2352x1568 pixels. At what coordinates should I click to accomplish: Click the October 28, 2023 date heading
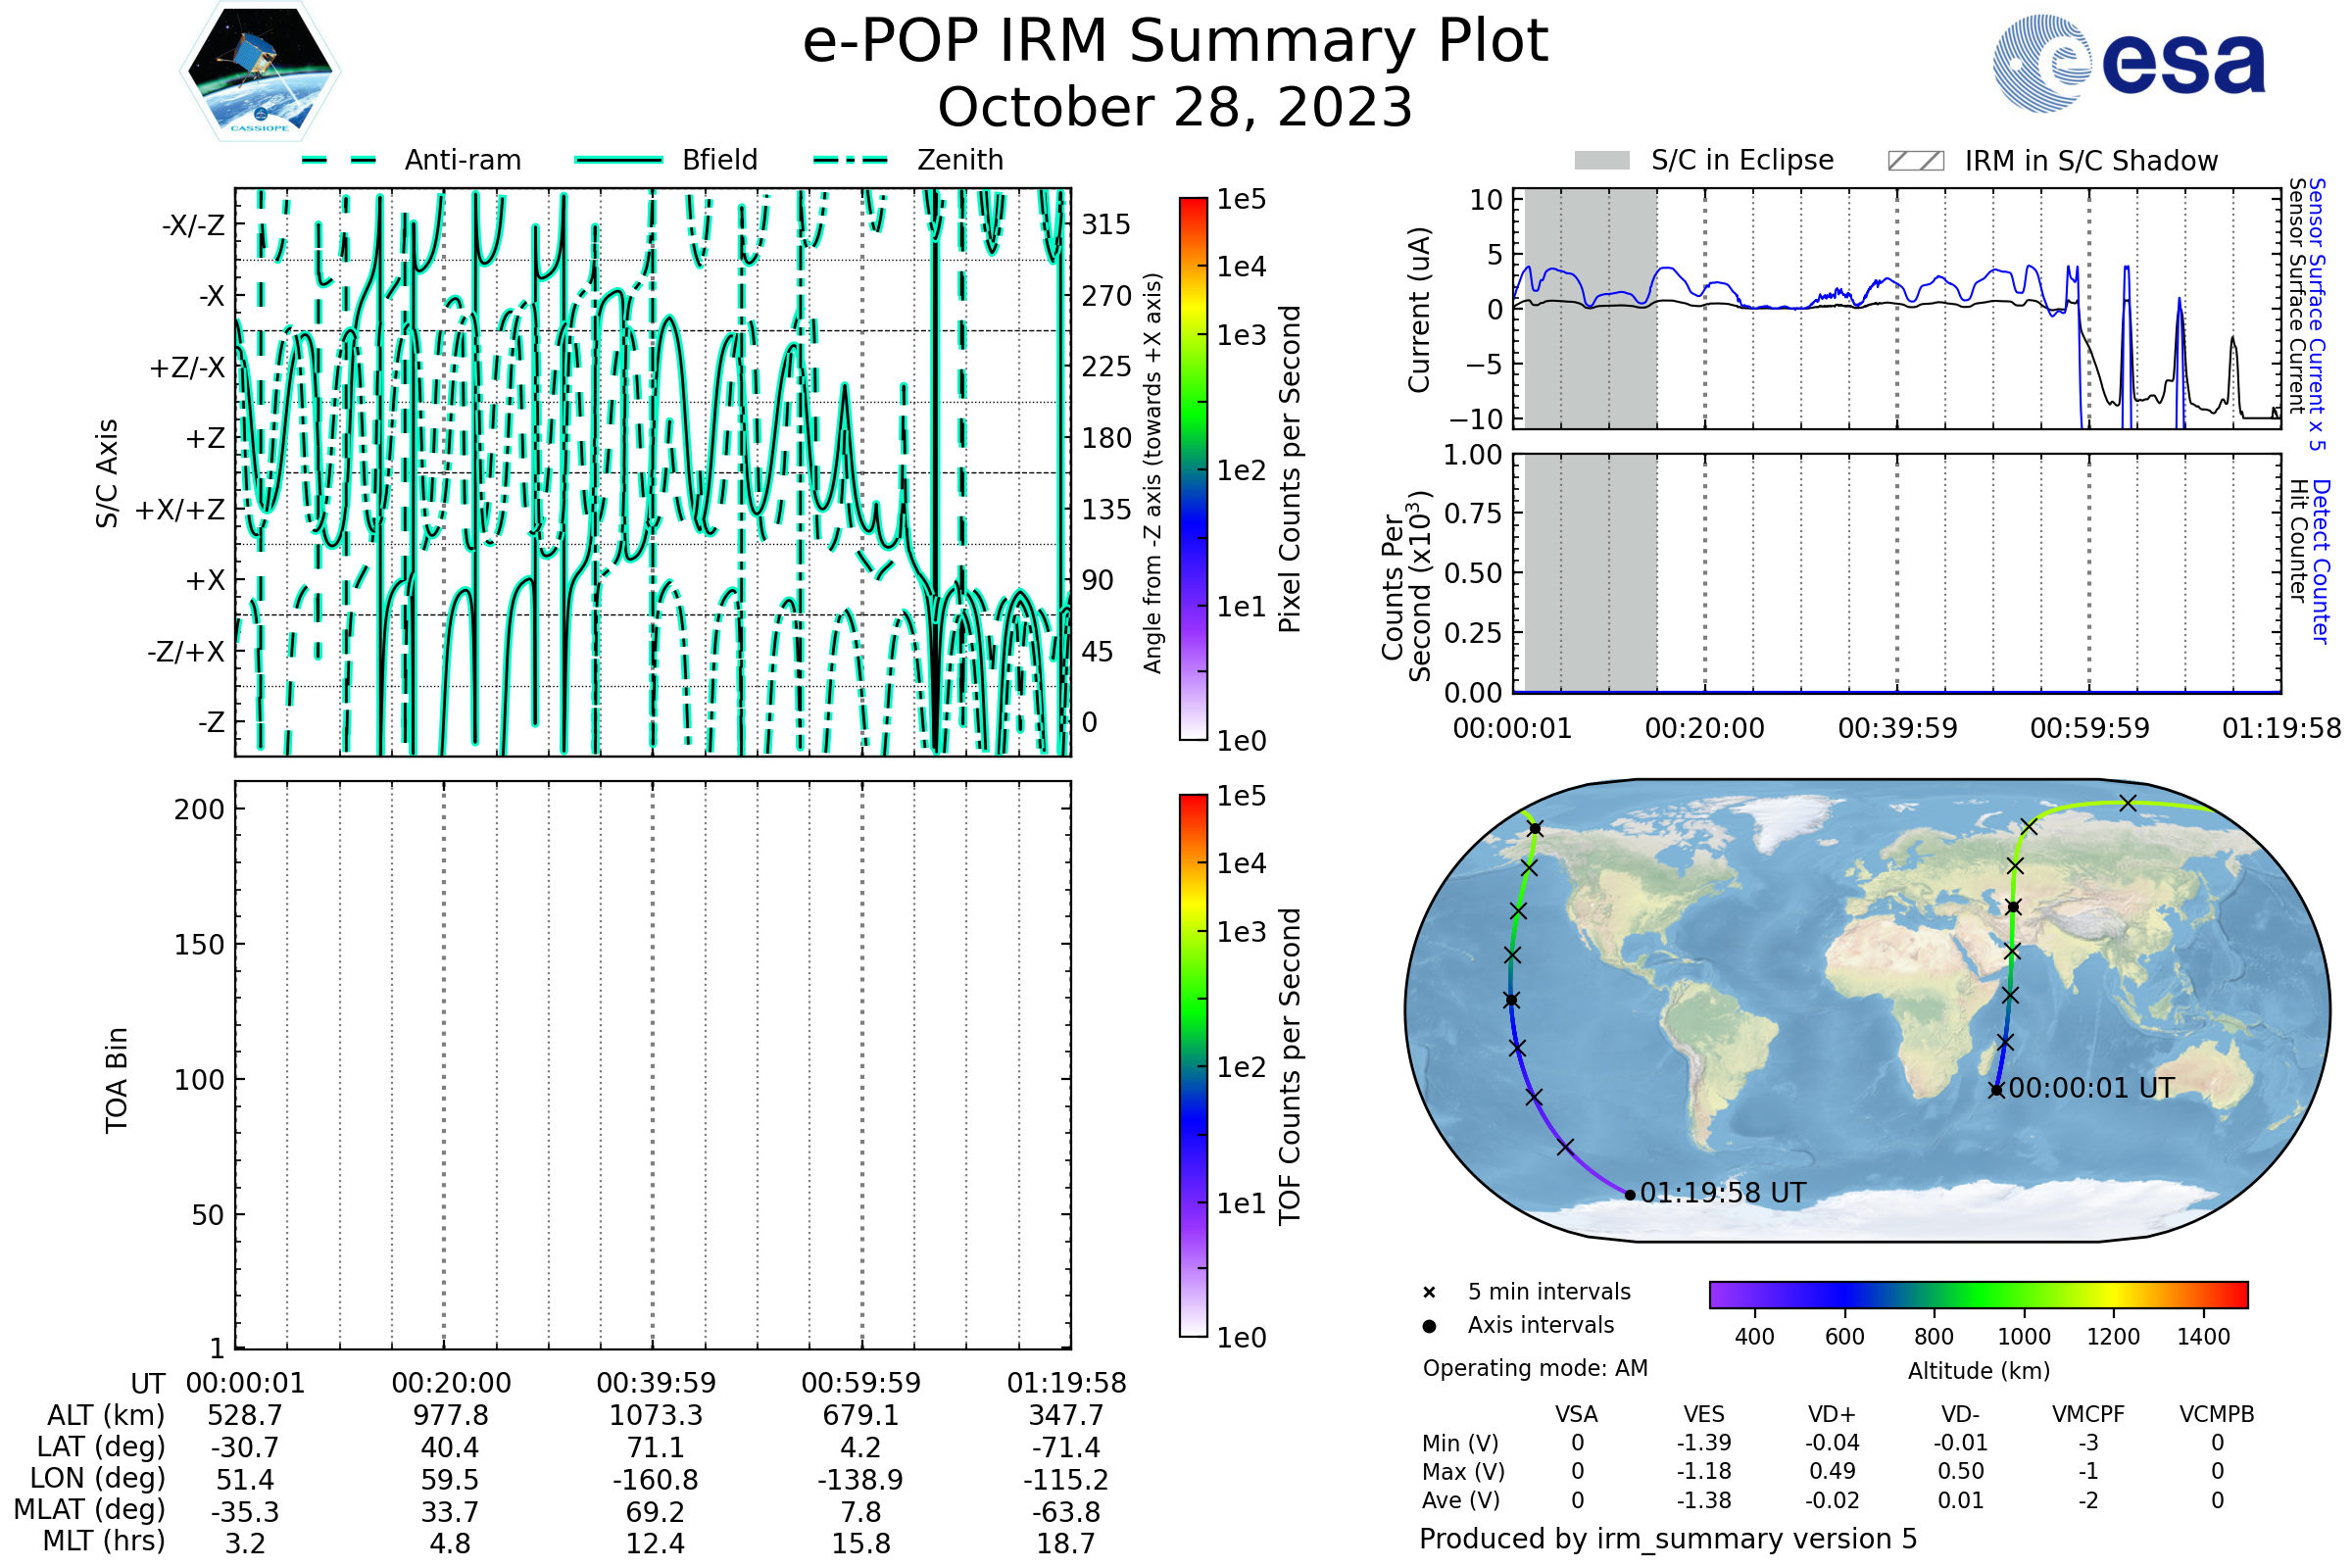point(1175,107)
